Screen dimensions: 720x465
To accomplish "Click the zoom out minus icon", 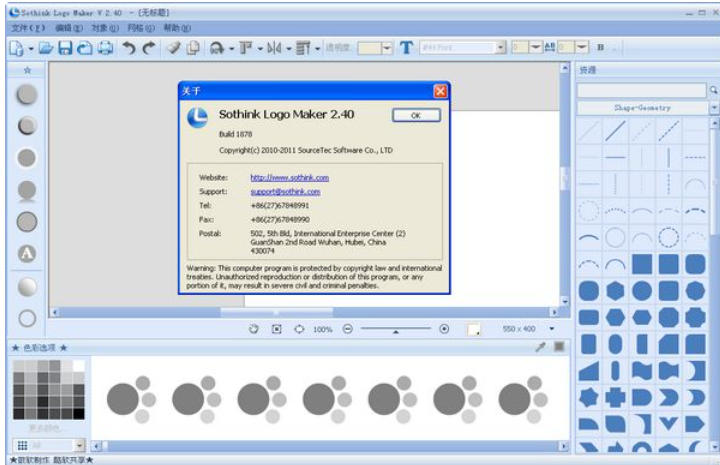I will (x=347, y=328).
